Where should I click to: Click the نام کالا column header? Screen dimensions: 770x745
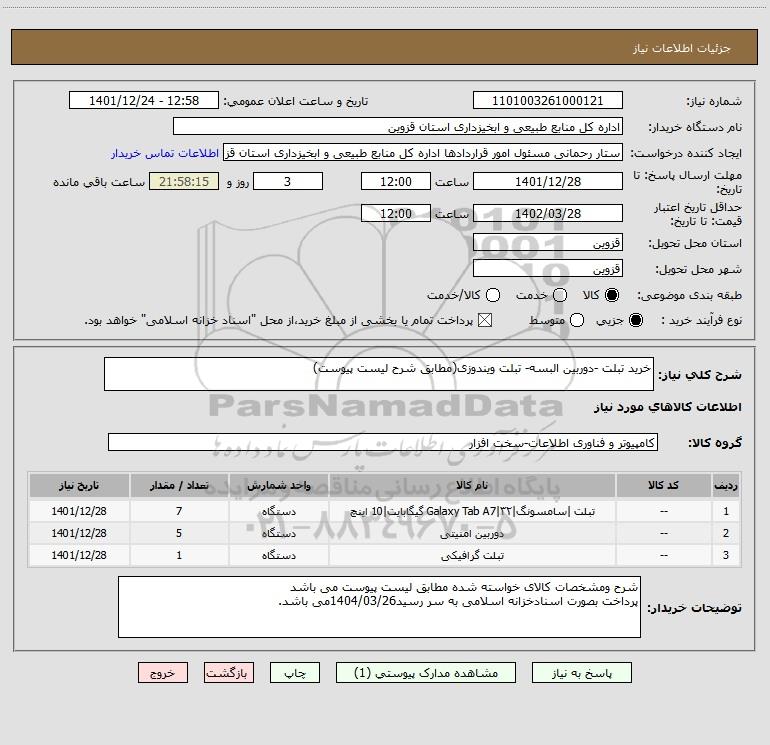pyautogui.click(x=472, y=486)
